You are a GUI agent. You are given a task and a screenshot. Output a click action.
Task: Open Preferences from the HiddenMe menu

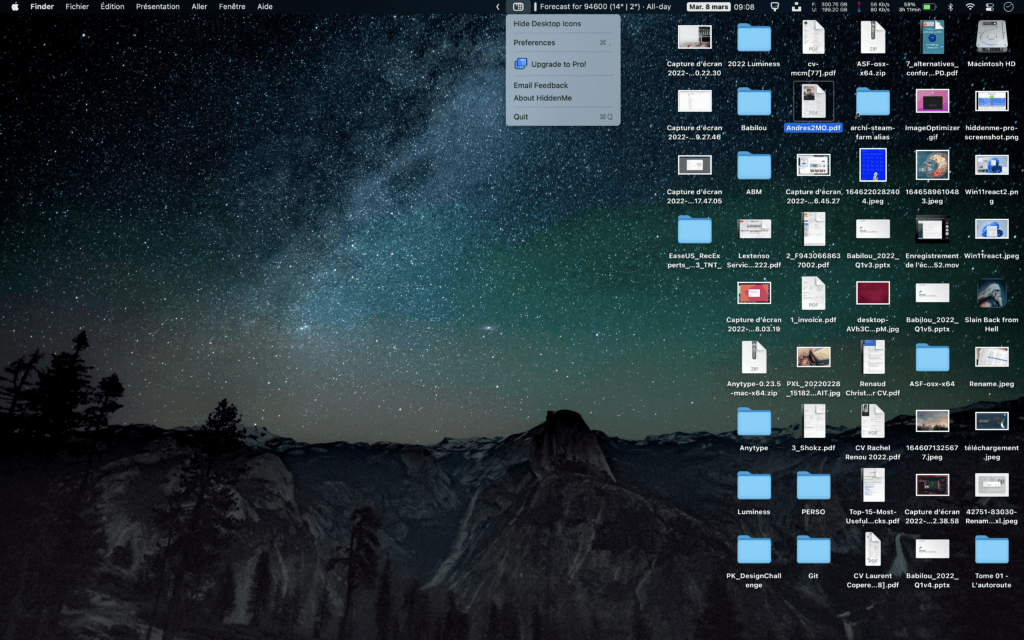563,42
